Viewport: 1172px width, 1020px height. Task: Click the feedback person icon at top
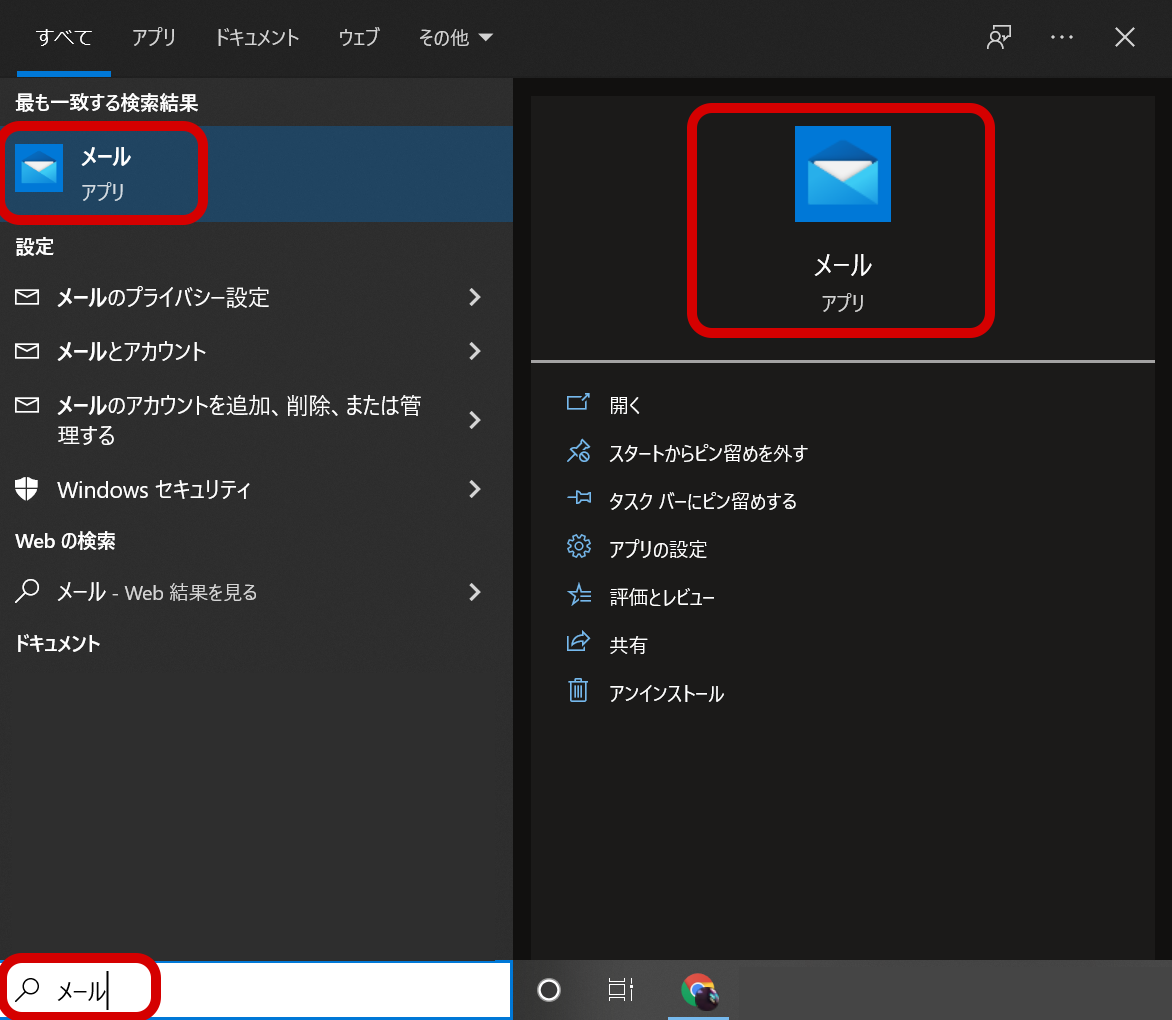(x=998, y=38)
